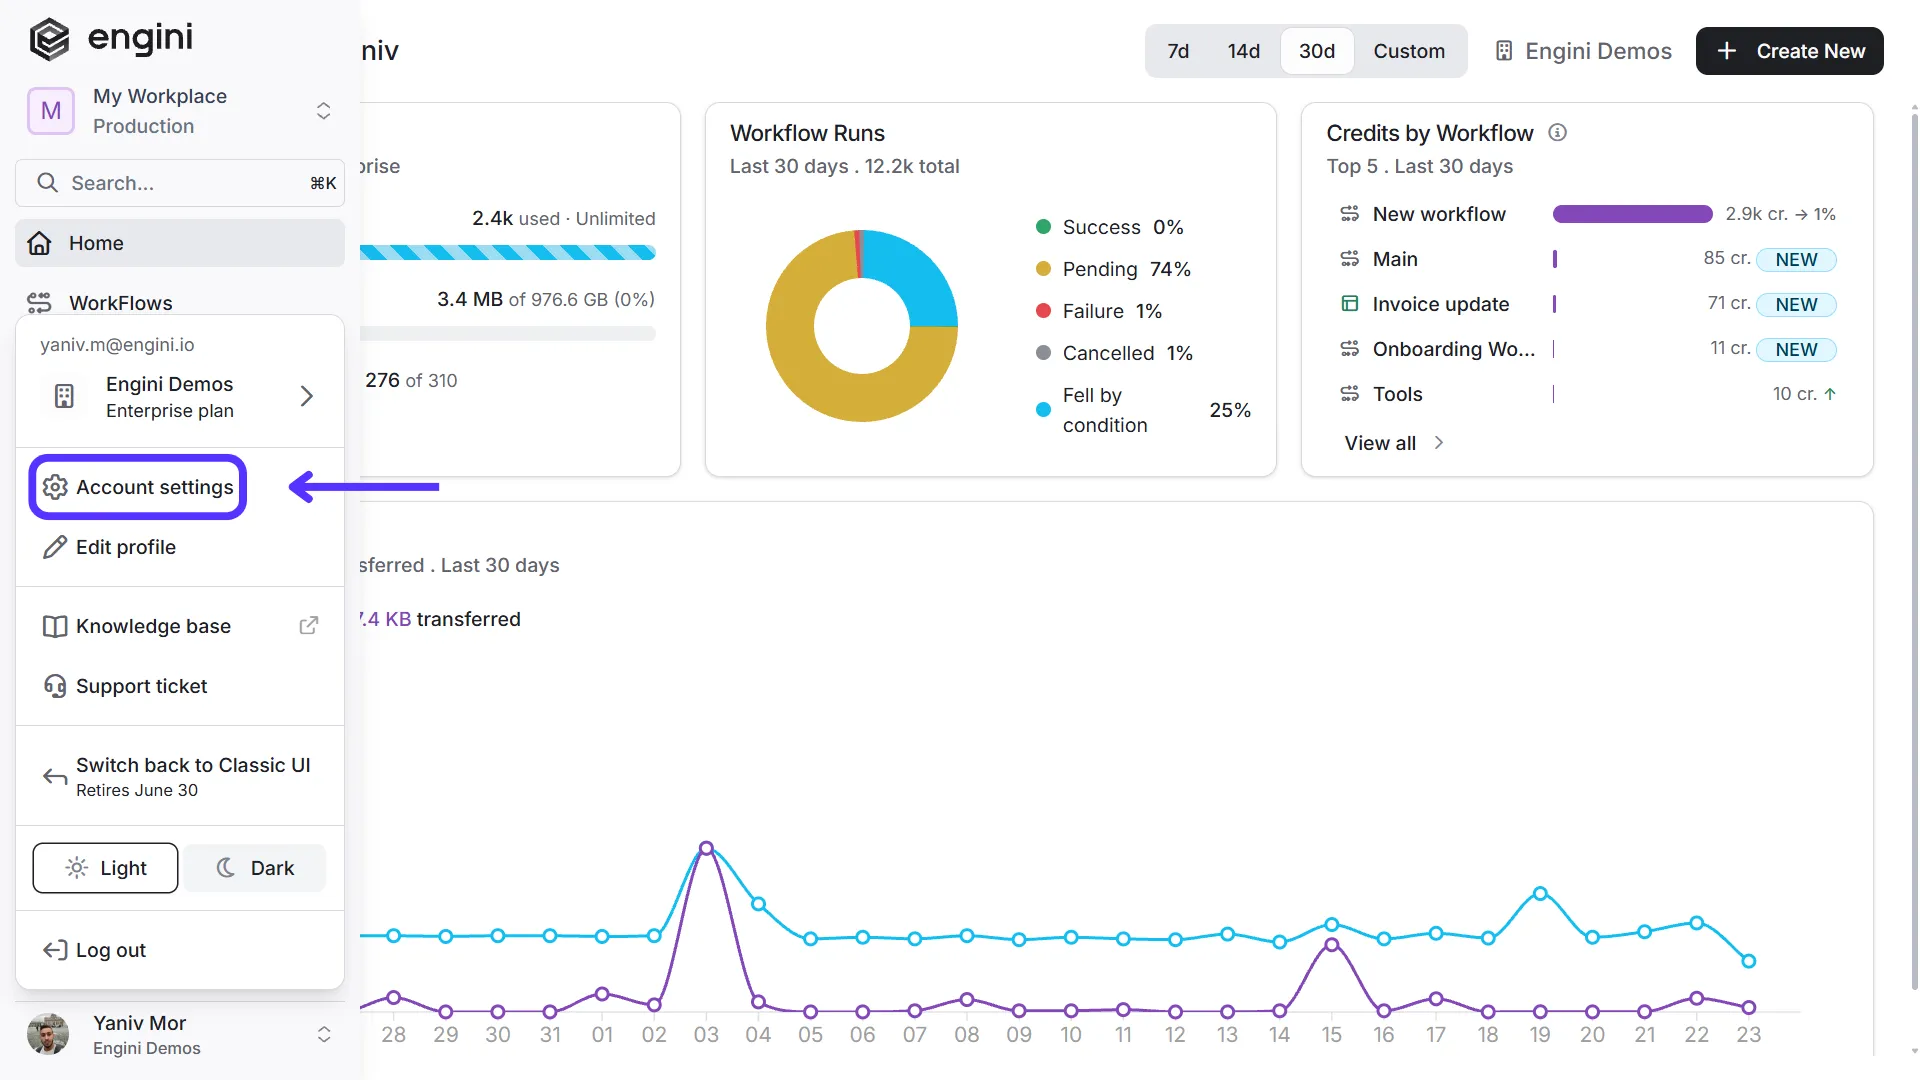Viewport: 1920px width, 1080px height.
Task: Click the purple New workflow credits bar
Action: tap(1633, 214)
